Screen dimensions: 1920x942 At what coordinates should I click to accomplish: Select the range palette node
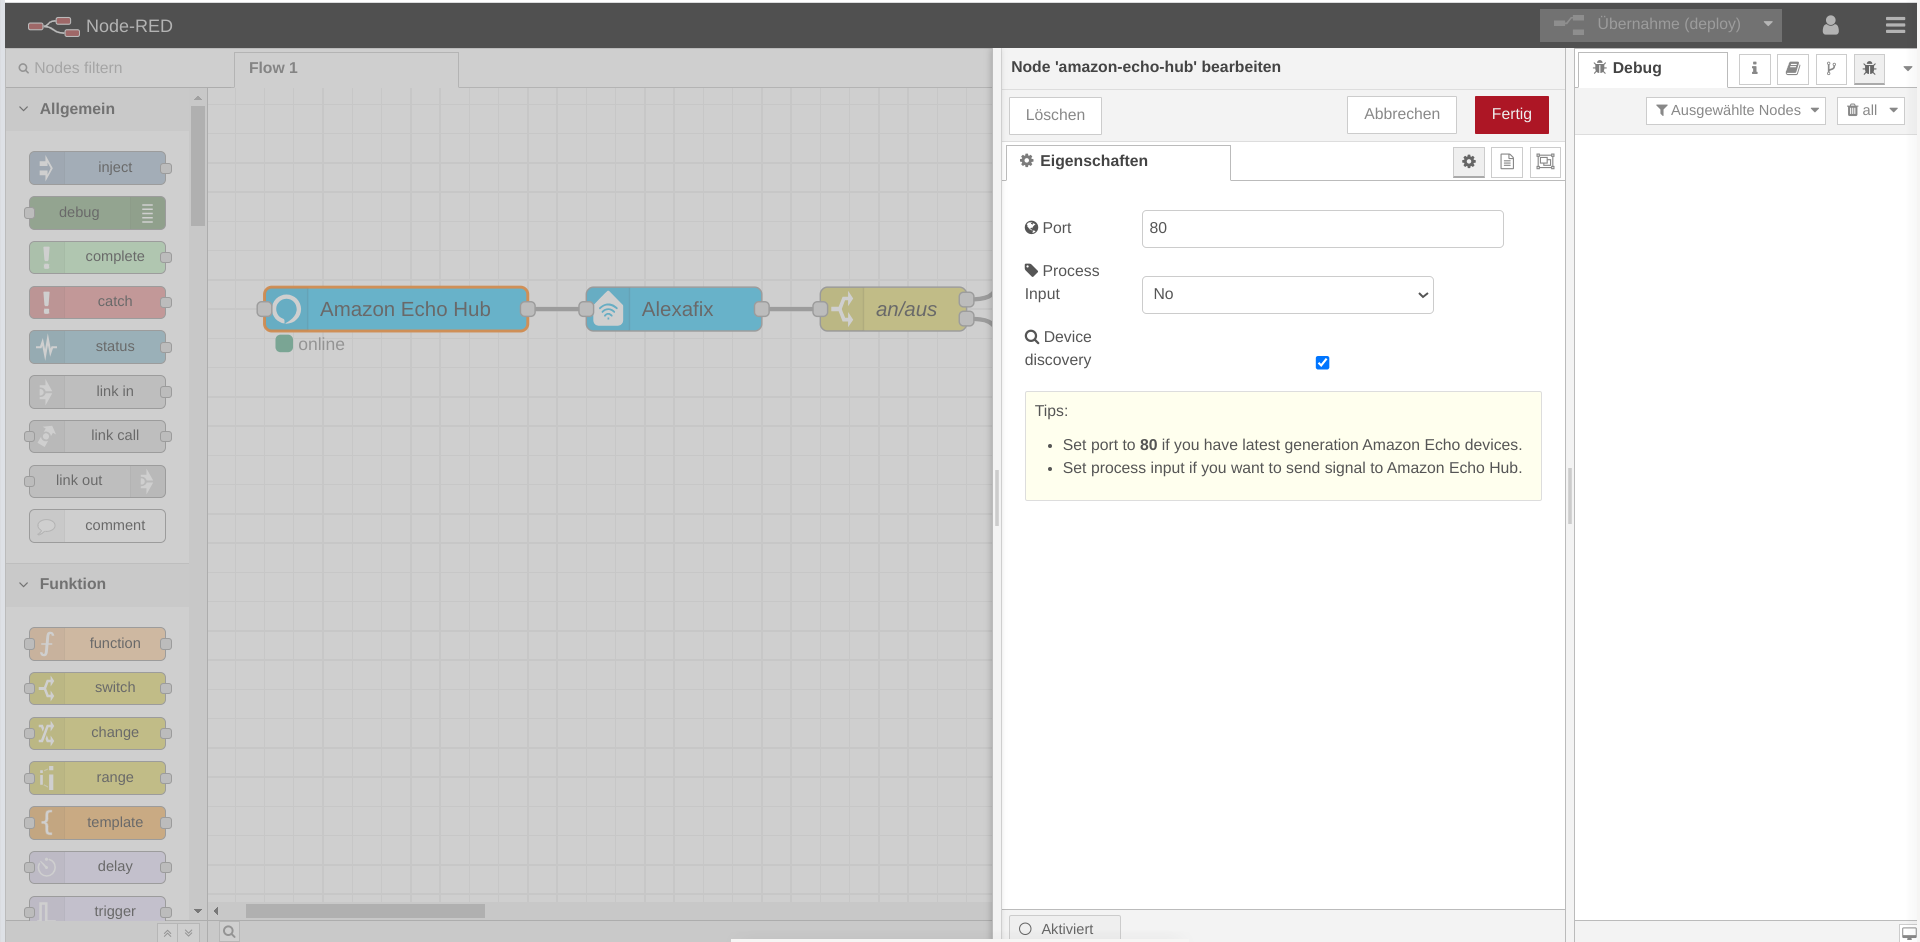[97, 778]
